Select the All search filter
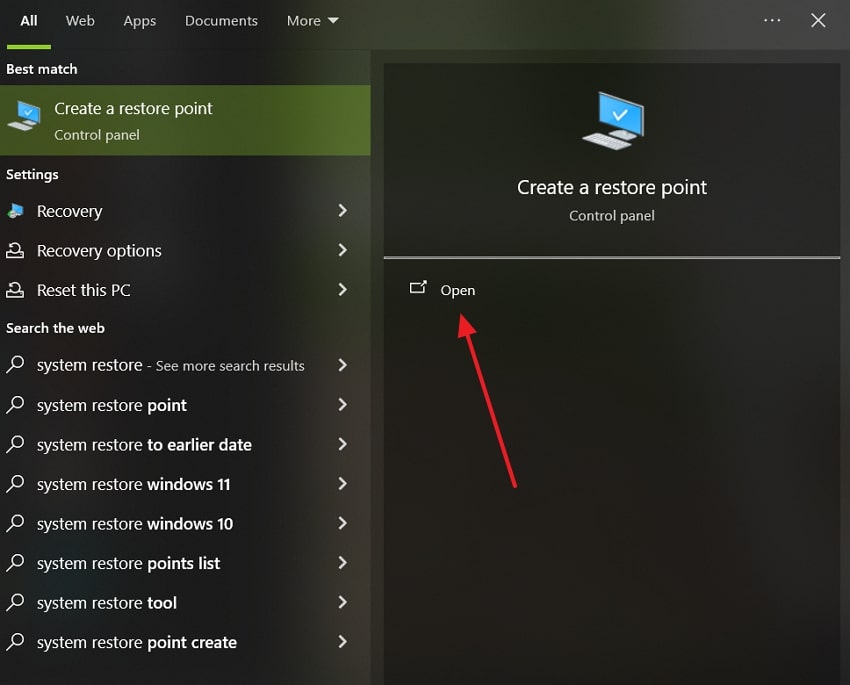This screenshot has width=850, height=685. coord(27,20)
